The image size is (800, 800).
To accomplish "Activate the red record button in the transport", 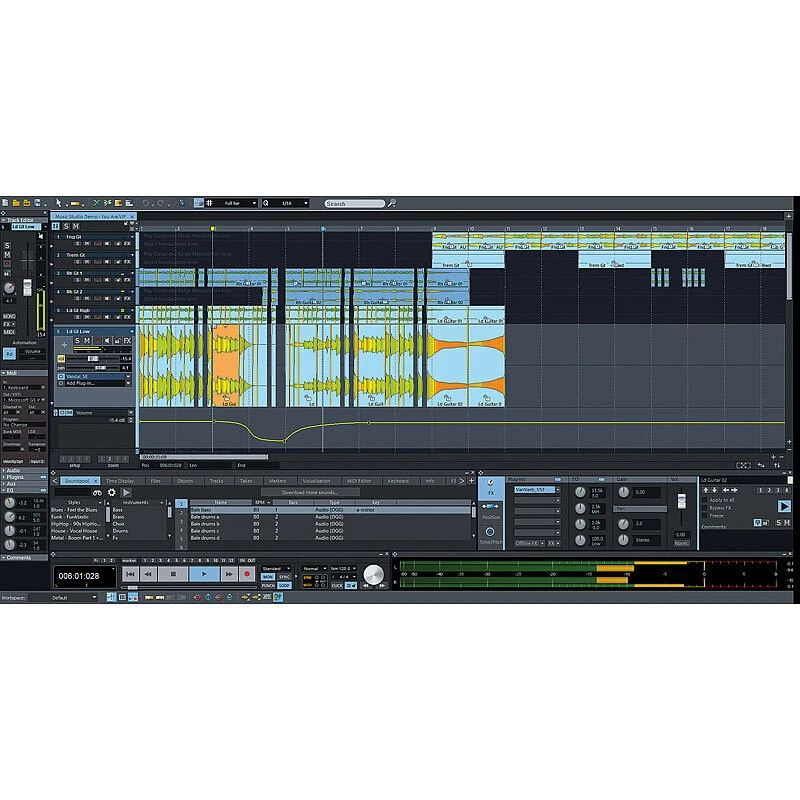I will tap(245, 574).
